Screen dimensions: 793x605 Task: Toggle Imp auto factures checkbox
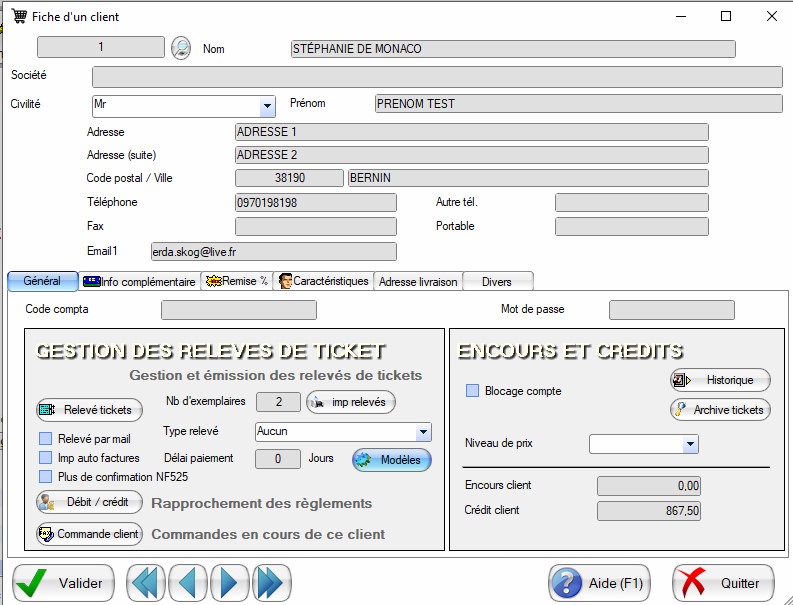tap(45, 457)
